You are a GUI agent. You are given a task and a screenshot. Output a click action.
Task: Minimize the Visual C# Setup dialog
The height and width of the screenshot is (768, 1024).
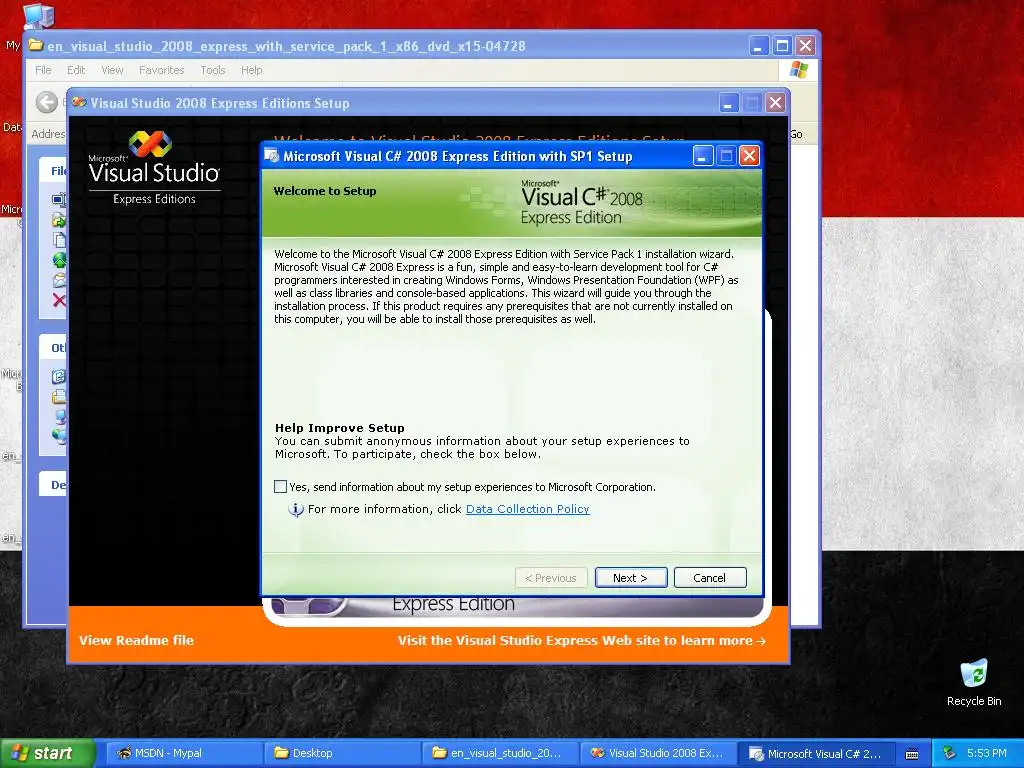703,156
